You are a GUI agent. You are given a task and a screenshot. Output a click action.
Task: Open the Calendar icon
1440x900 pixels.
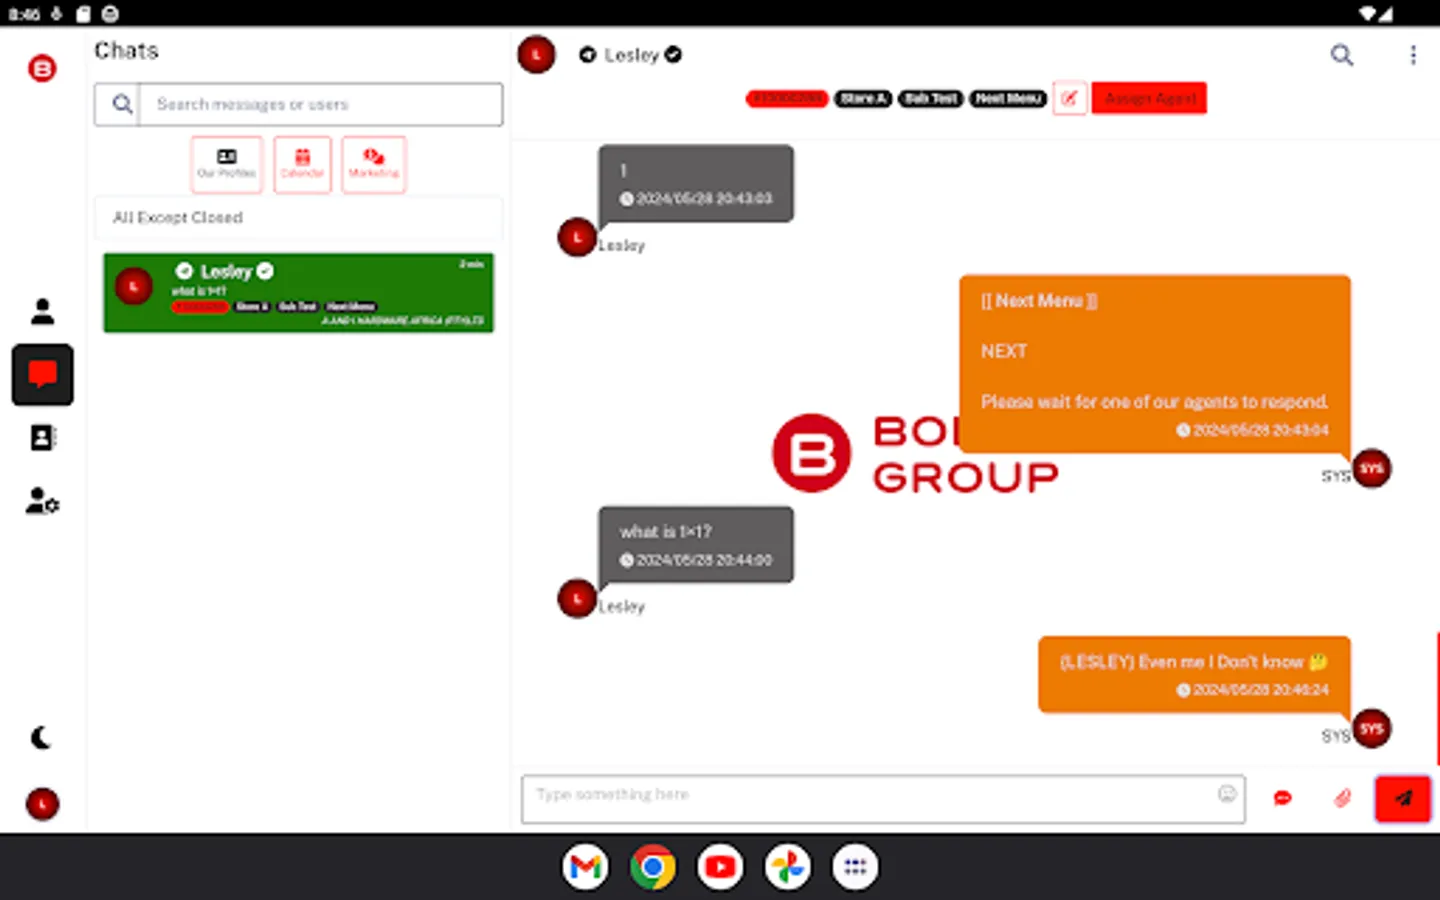coord(301,164)
